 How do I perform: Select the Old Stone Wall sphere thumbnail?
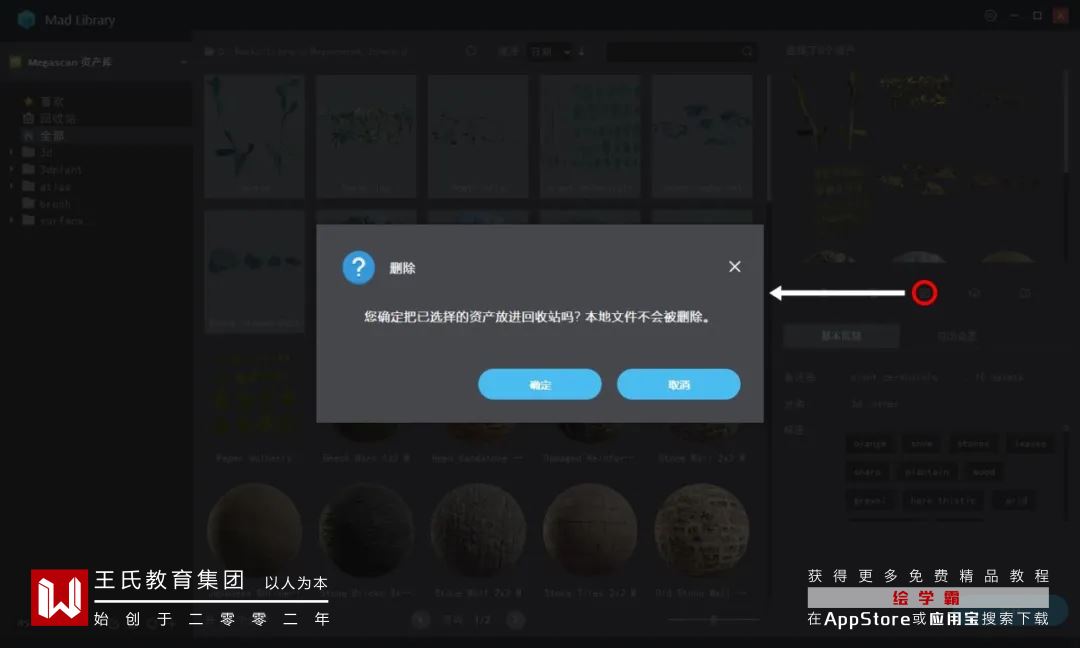pyautogui.click(x=702, y=530)
